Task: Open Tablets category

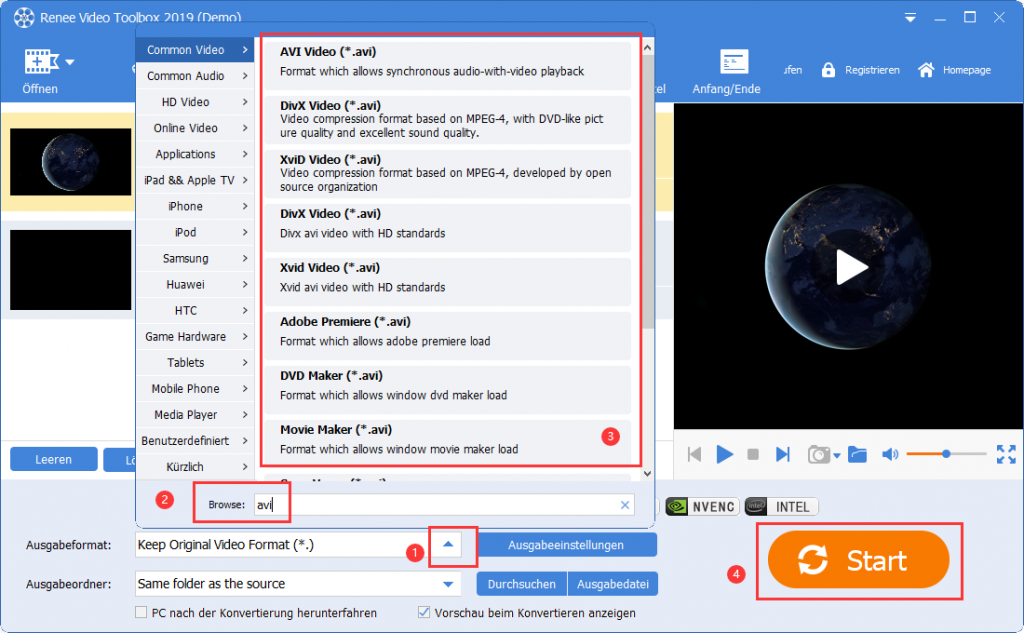Action: click(x=195, y=363)
